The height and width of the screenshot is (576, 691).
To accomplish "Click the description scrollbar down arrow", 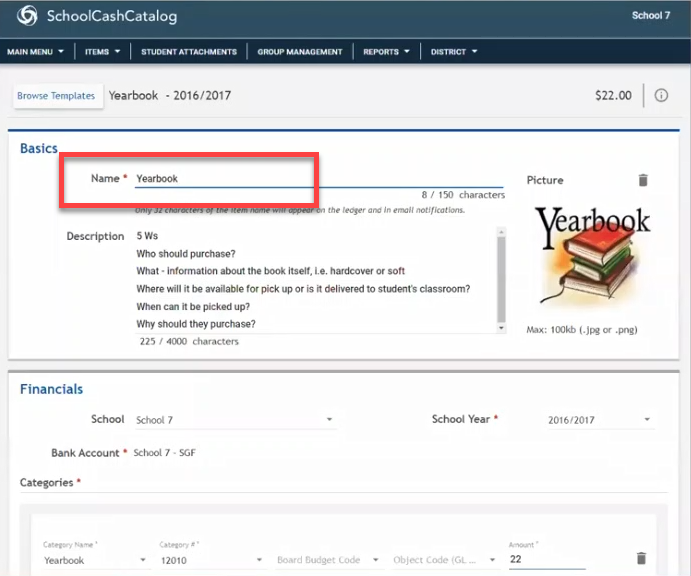I will pos(501,328).
